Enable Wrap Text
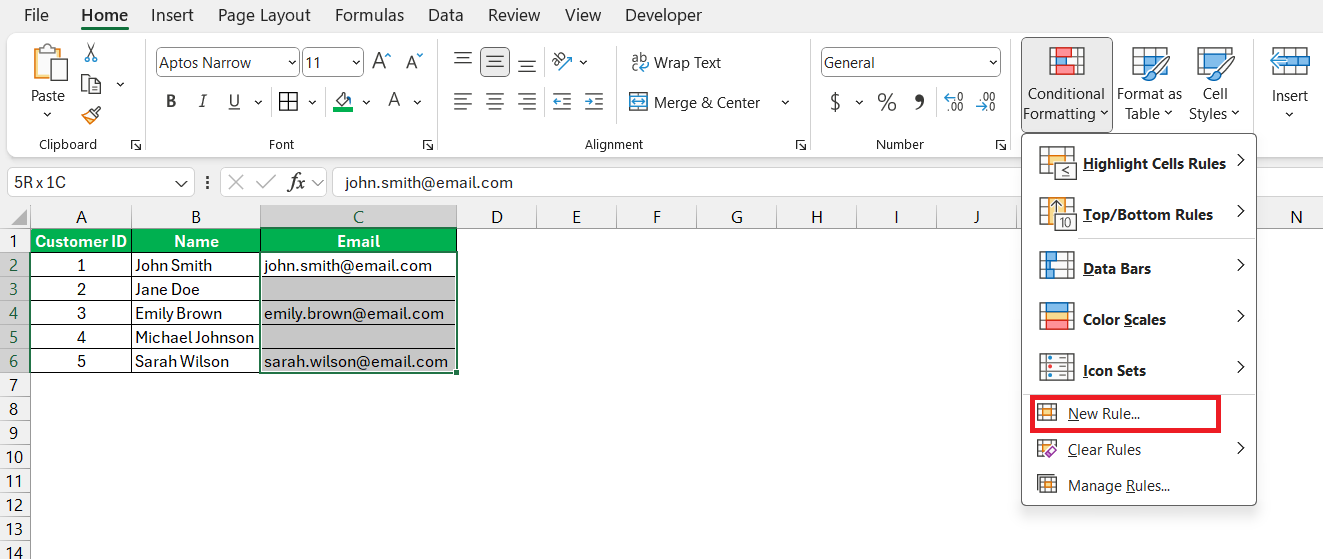Viewport: 1323px width, 559px height. point(676,62)
